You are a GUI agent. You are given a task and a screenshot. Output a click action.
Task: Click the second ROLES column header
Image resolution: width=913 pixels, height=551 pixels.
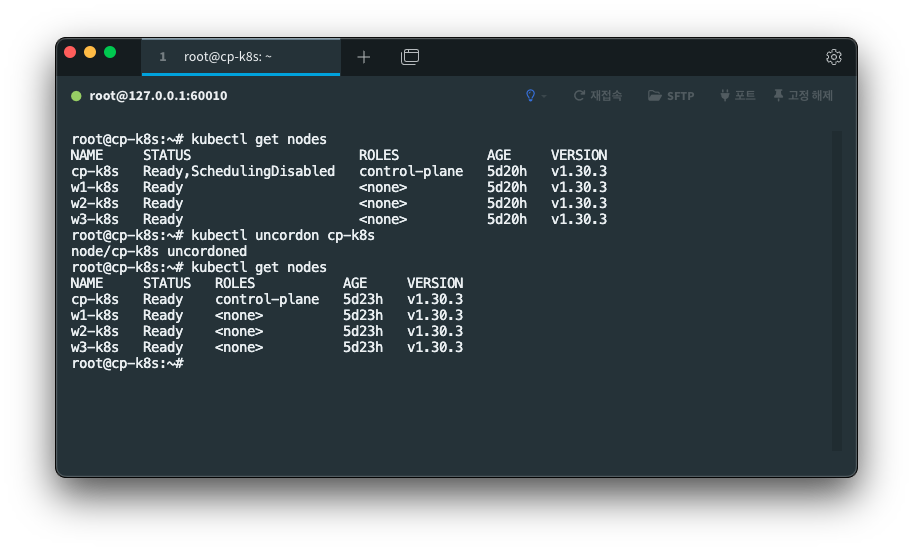pyautogui.click(x=235, y=284)
